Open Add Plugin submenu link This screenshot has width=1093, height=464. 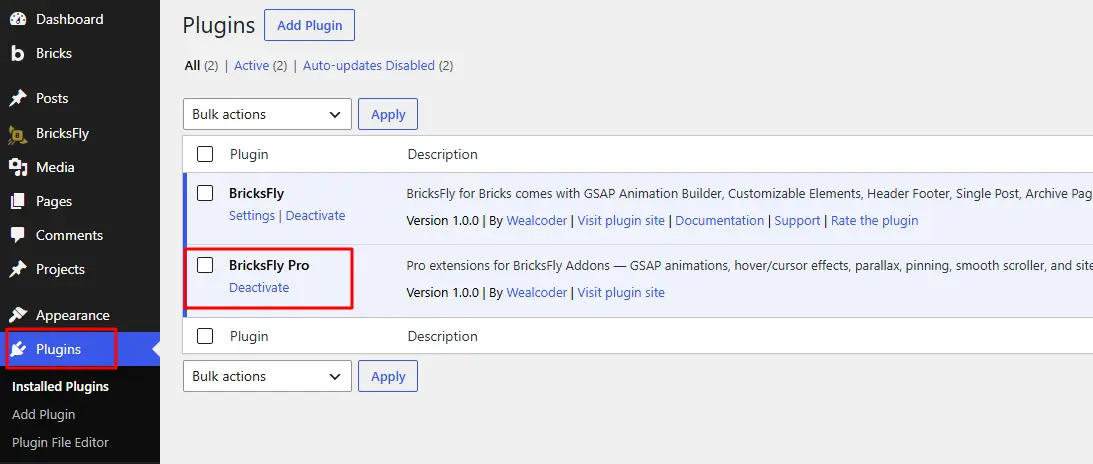(43, 415)
